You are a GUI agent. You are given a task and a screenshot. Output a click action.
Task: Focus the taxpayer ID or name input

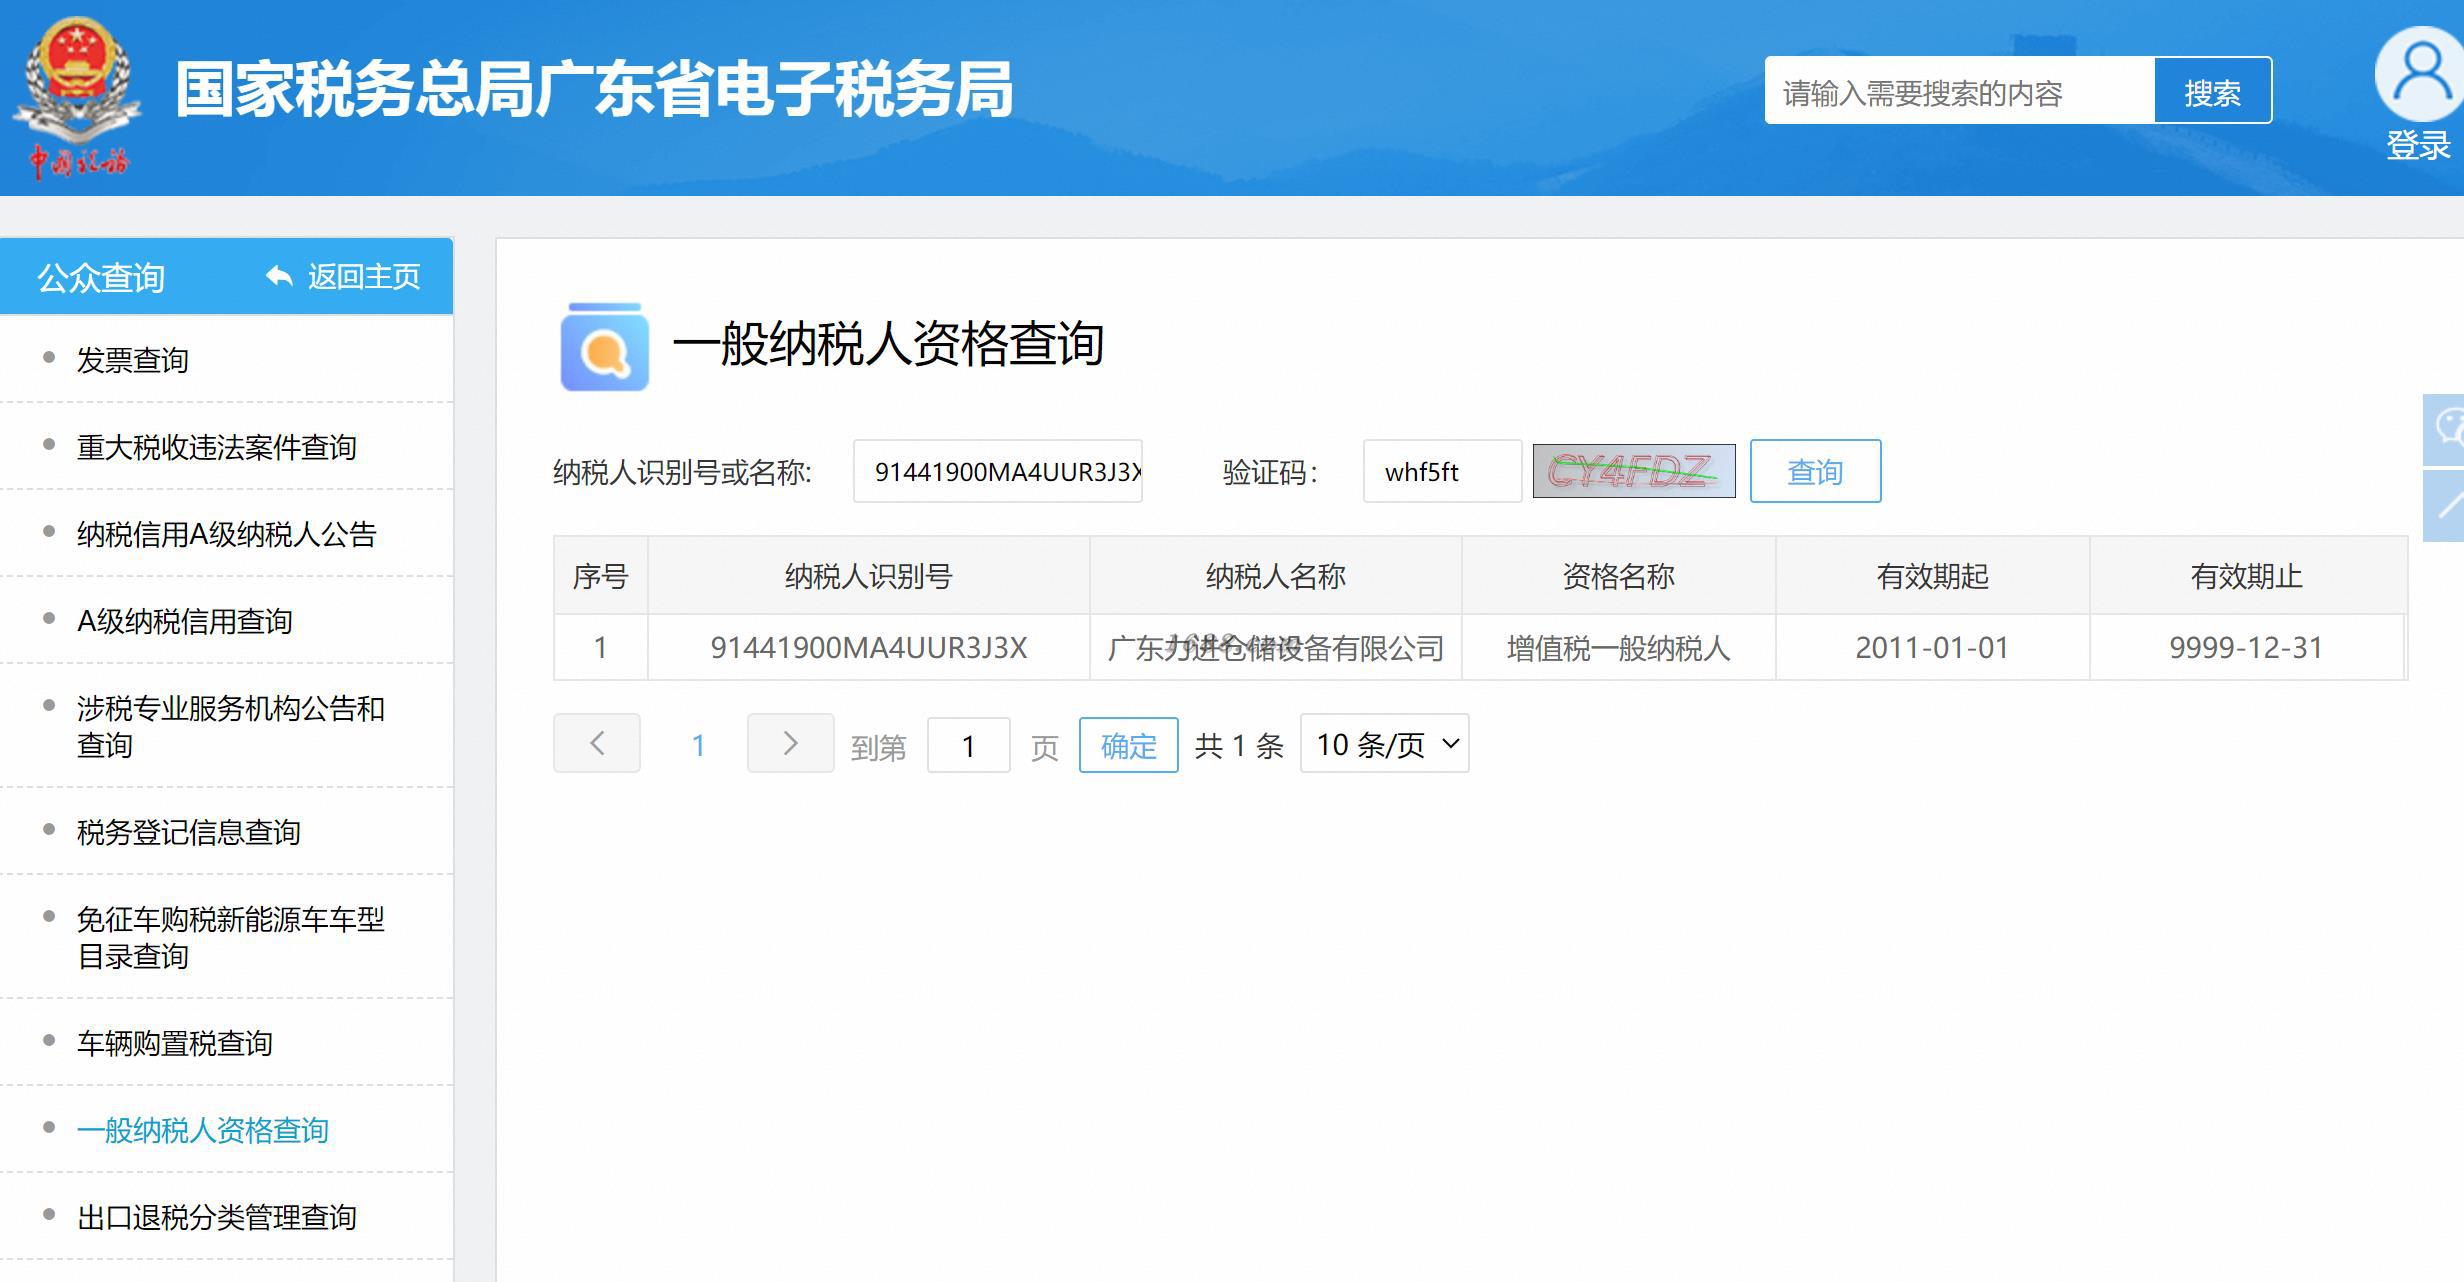[997, 471]
